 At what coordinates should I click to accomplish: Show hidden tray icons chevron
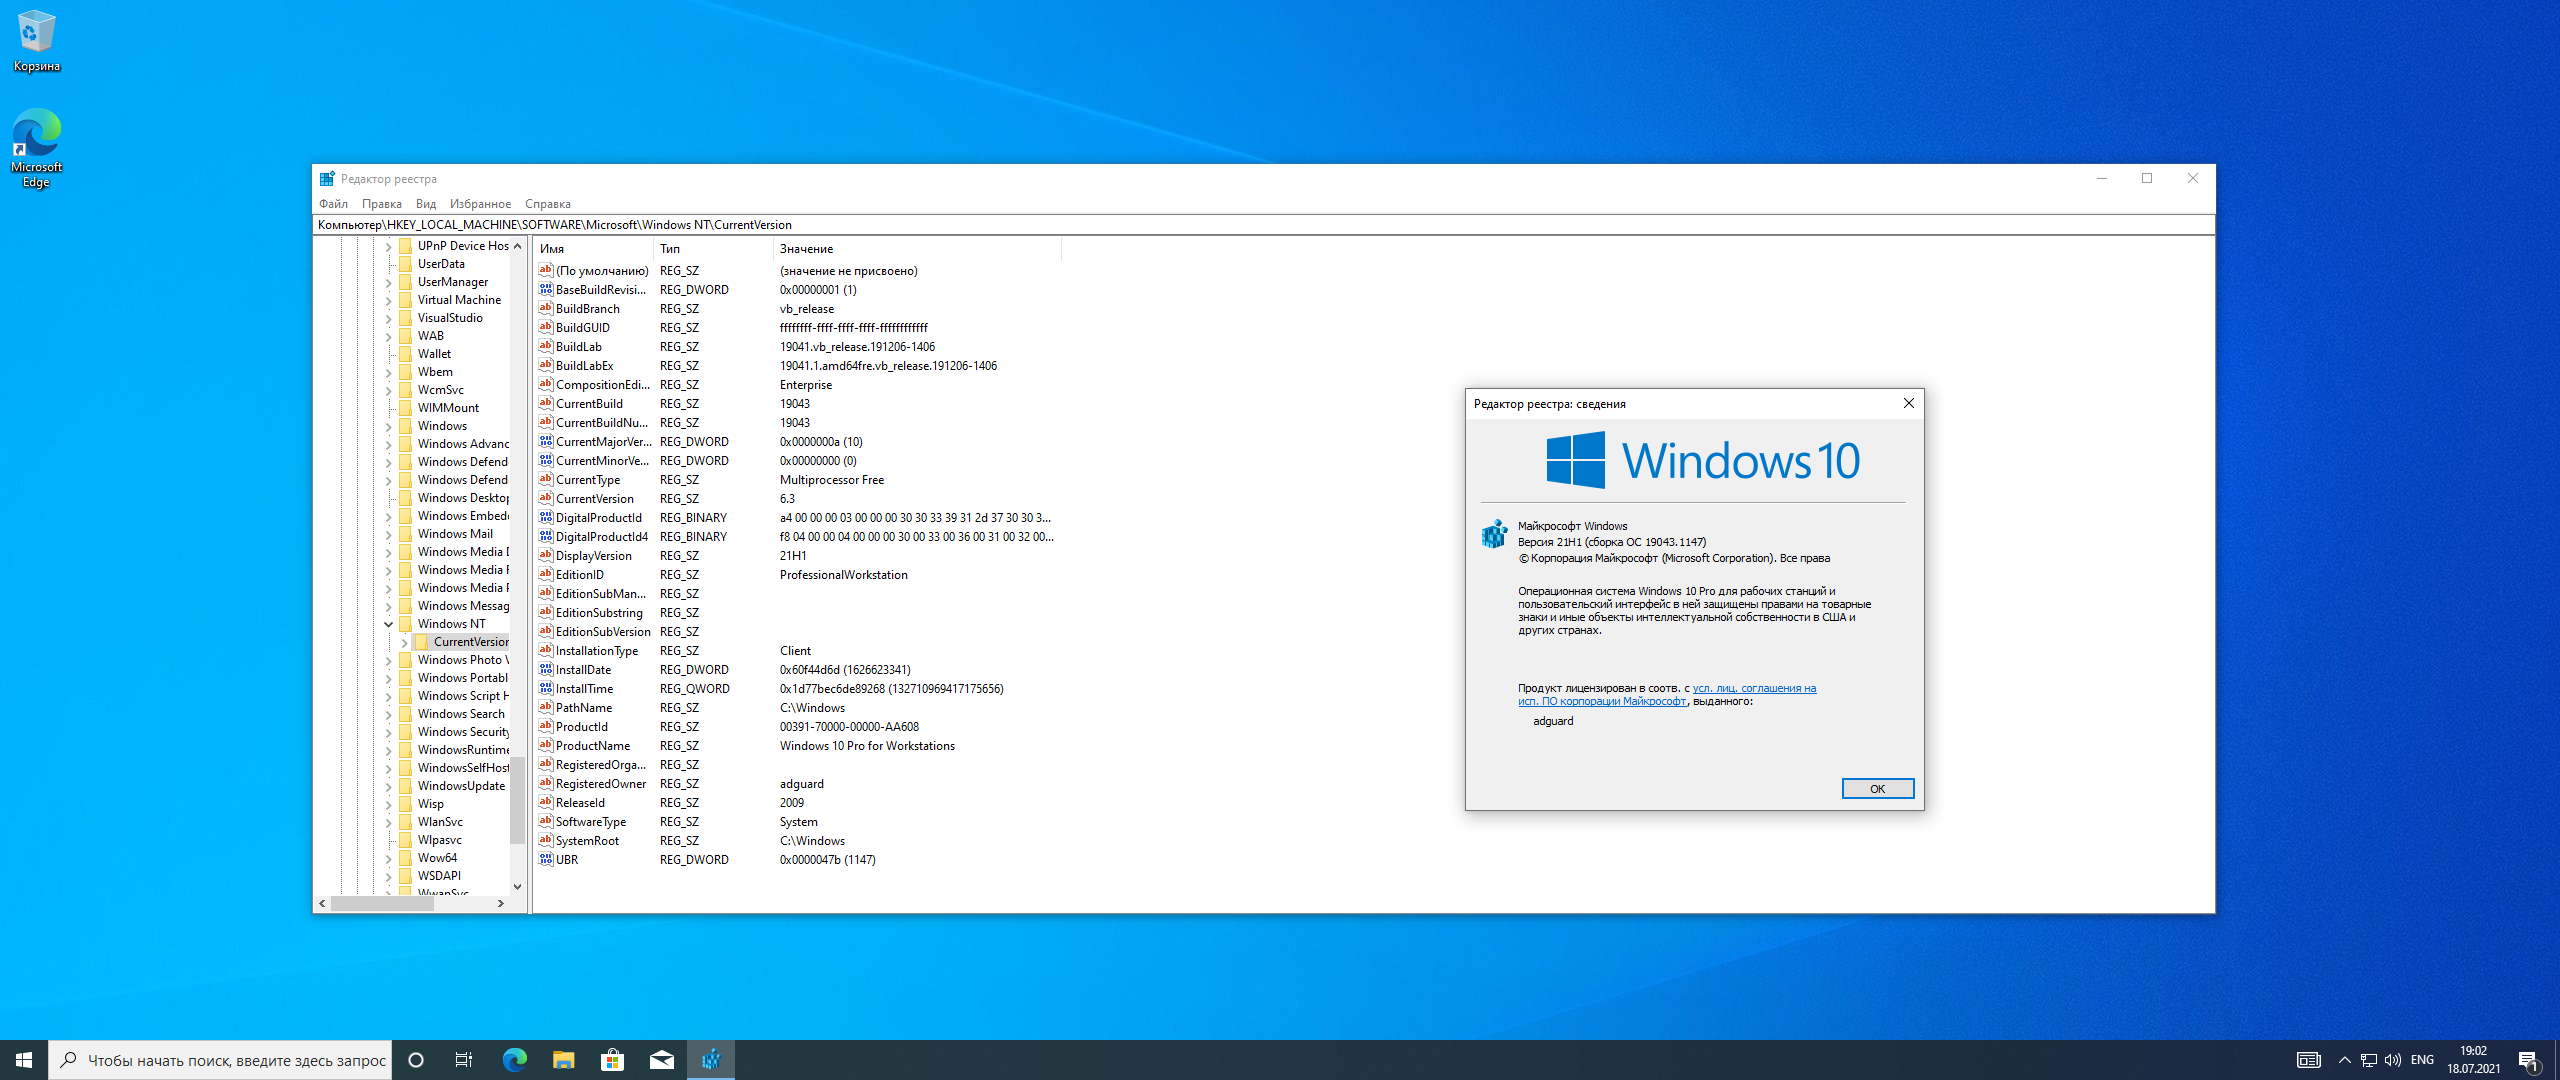coord(2344,1060)
